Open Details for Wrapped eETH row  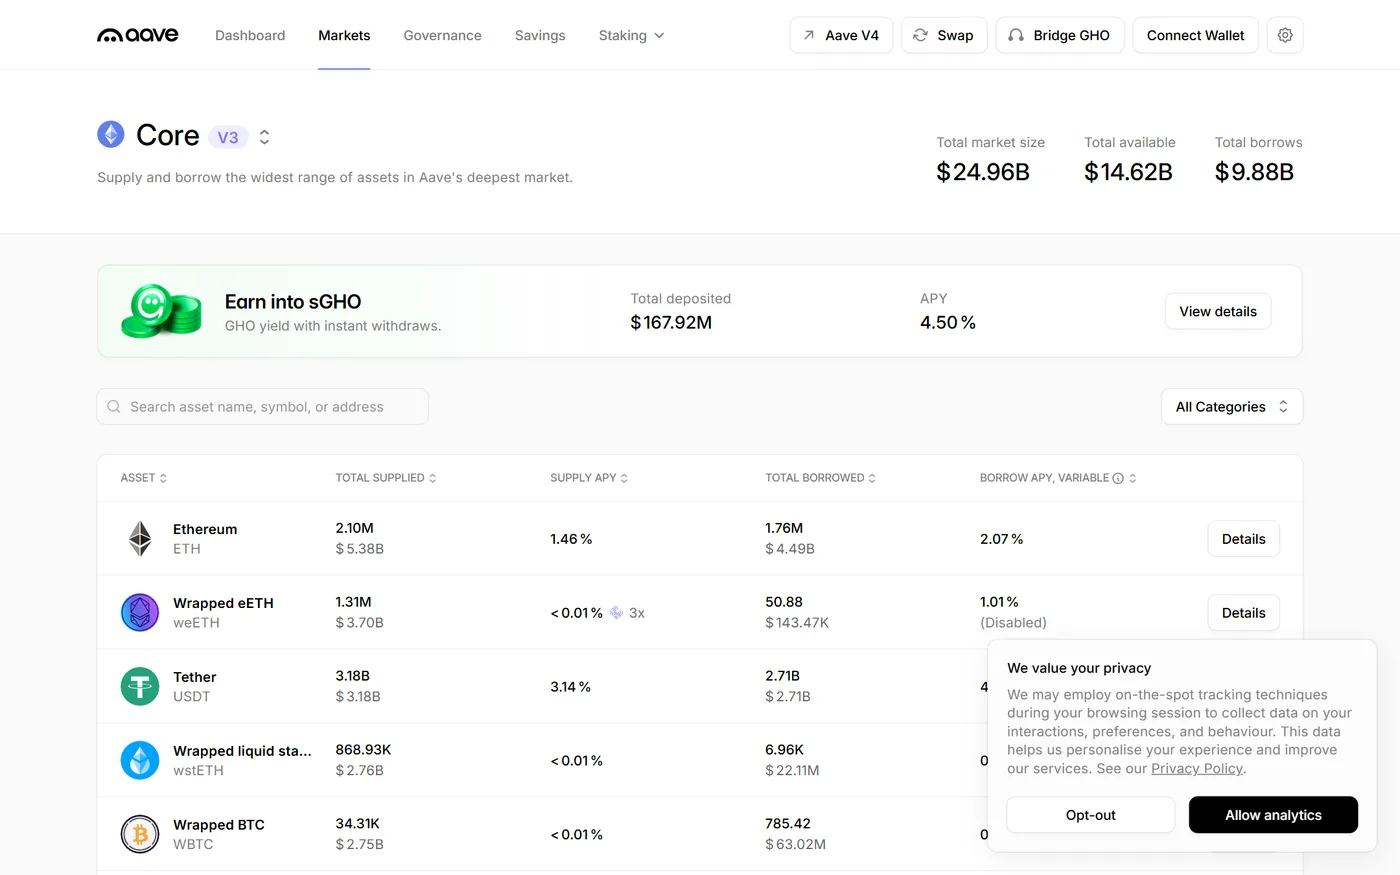coord(1243,613)
